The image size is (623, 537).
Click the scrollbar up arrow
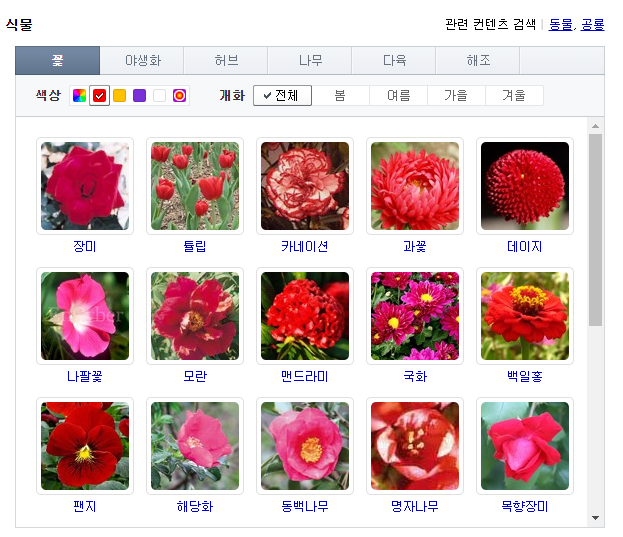point(595,126)
